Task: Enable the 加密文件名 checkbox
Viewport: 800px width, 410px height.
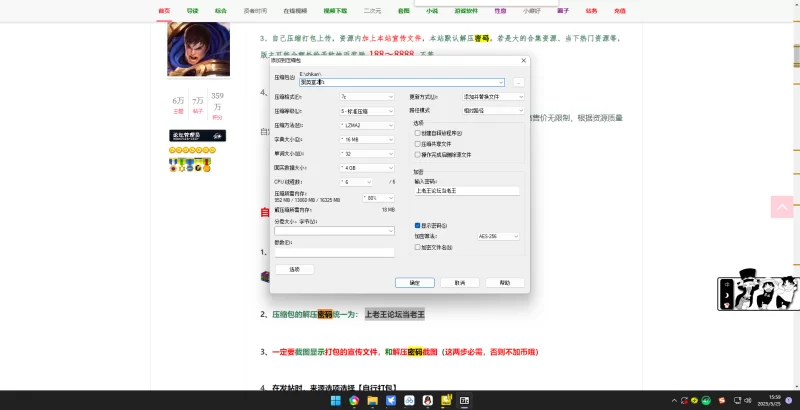Action: pyautogui.click(x=417, y=247)
